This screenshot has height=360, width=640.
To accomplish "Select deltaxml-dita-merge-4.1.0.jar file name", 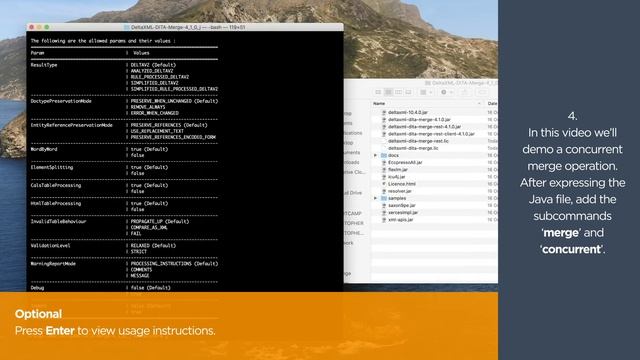I will [419, 120].
